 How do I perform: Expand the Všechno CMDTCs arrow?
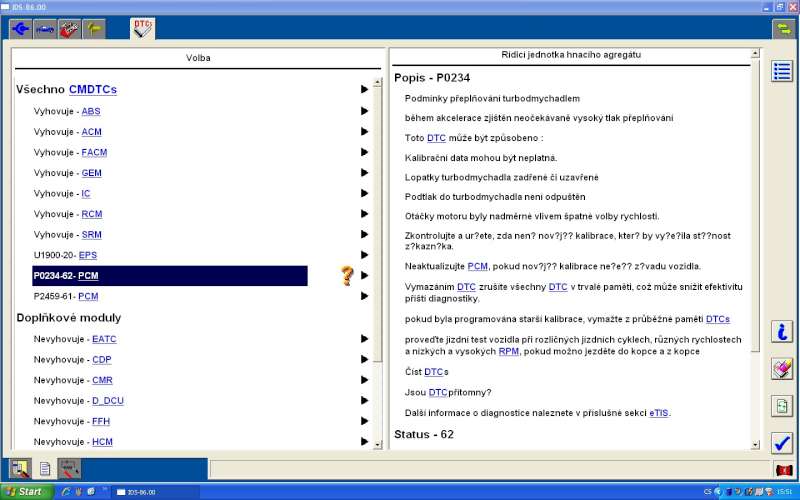pos(365,90)
